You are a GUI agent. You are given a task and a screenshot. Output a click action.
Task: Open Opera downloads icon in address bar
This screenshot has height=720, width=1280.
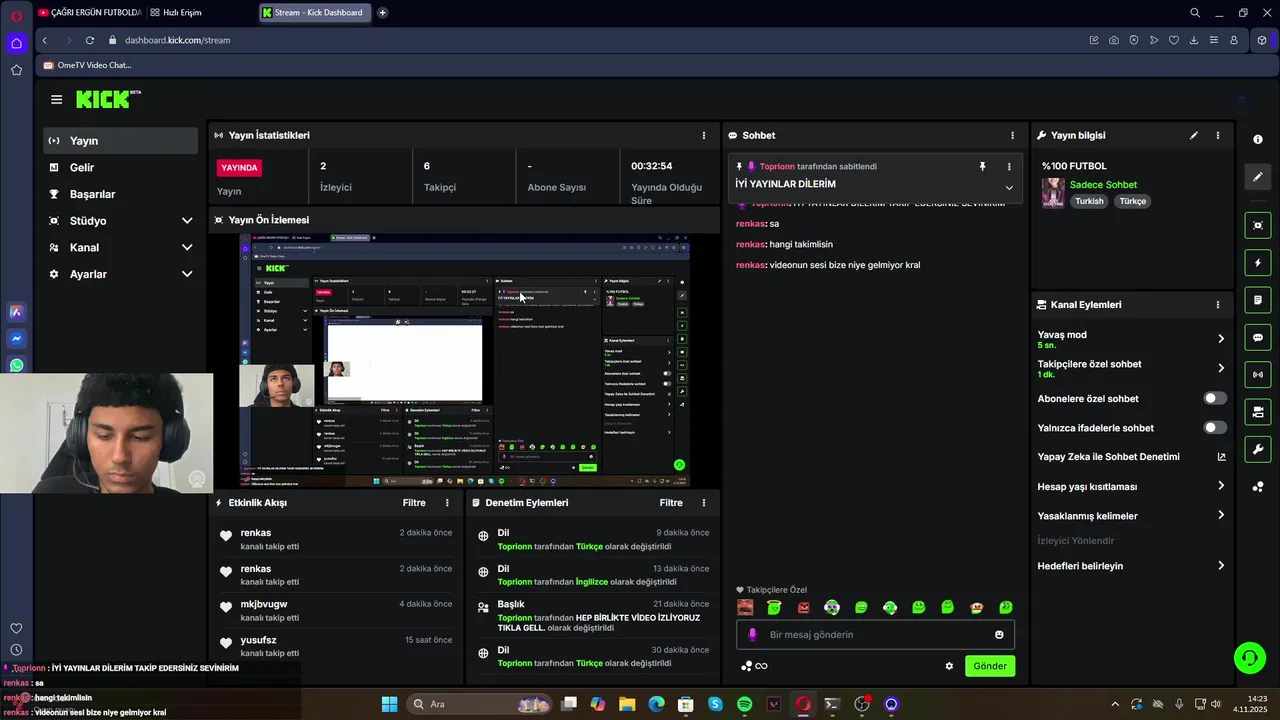1194,40
